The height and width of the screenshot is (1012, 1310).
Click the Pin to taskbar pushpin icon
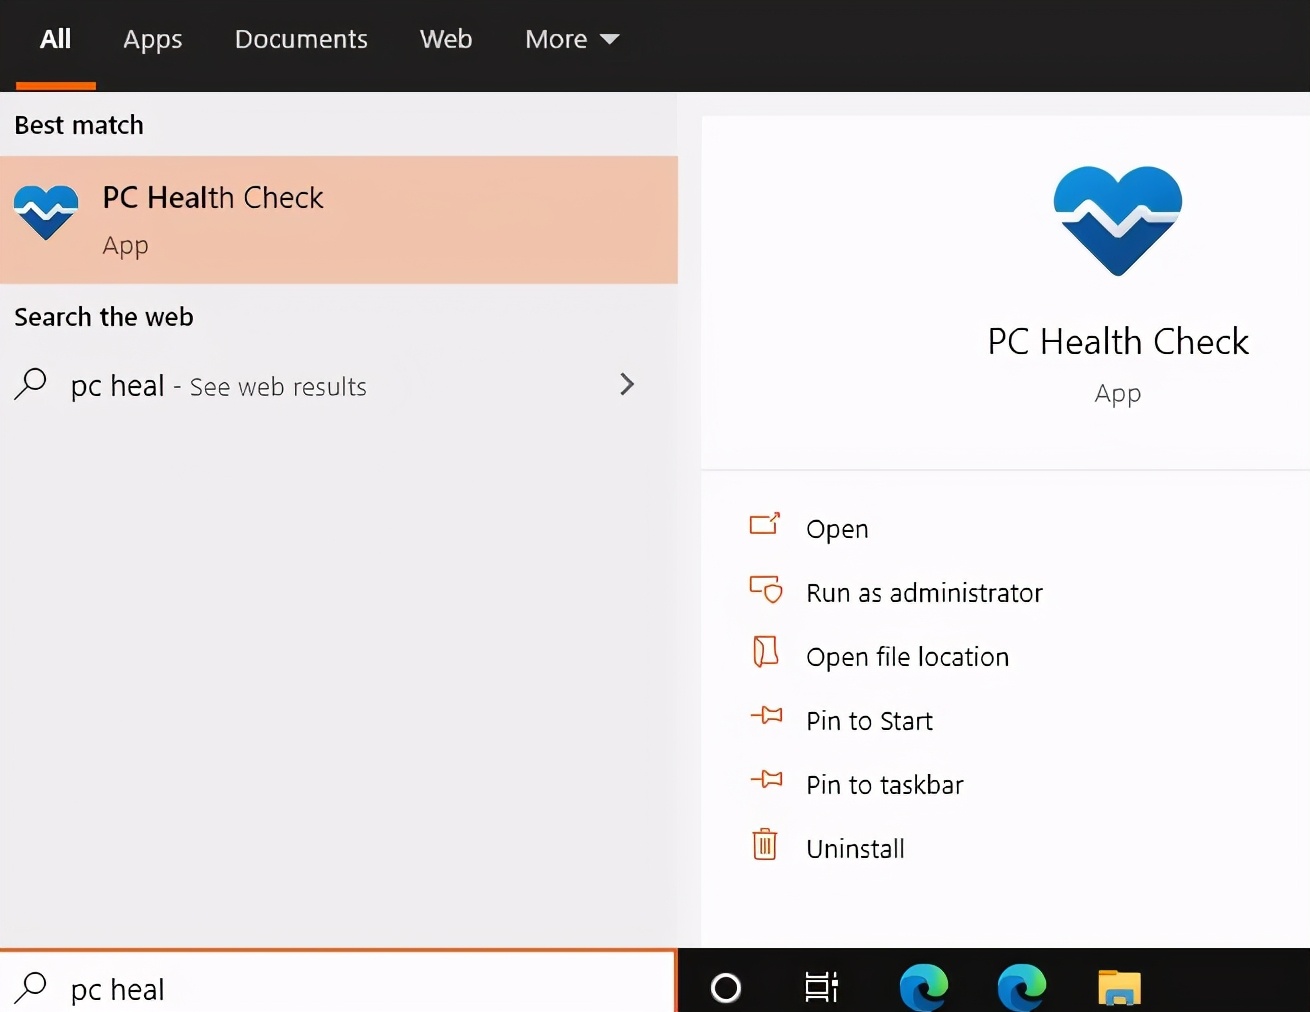coord(765,780)
